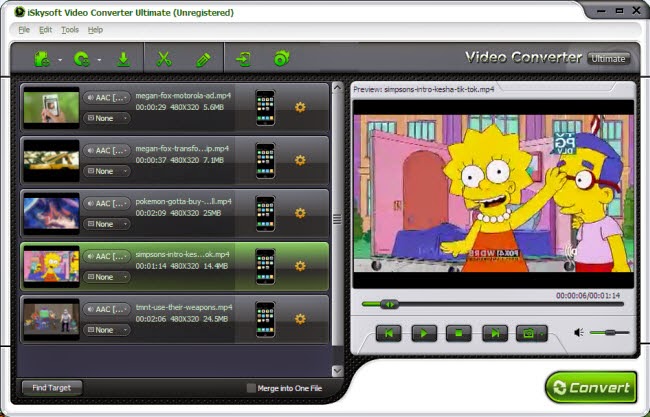Click the Next frame playback button
The image size is (650, 417).
tap(495, 333)
